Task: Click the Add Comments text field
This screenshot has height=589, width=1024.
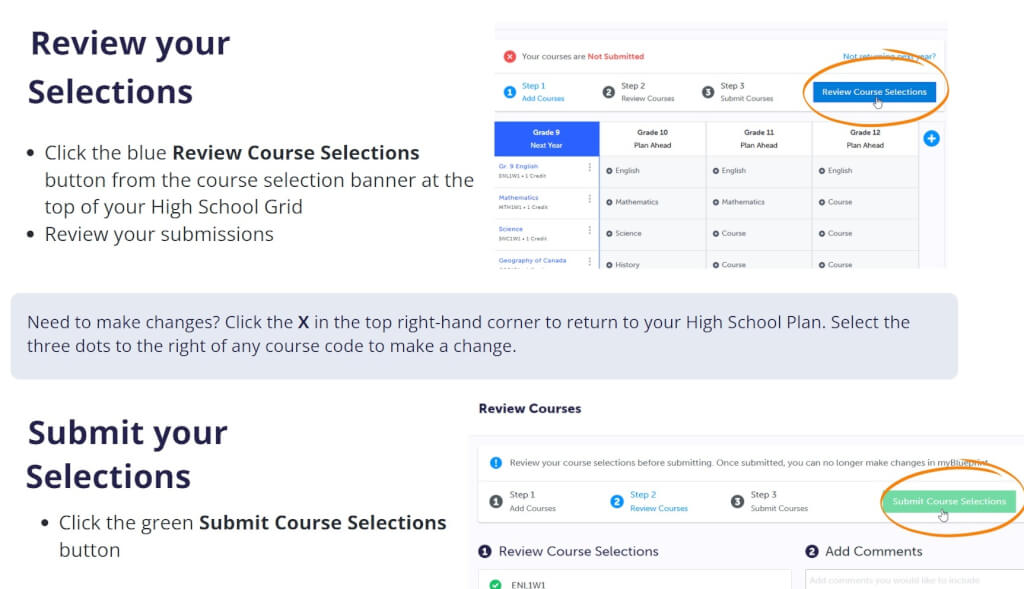Action: (x=914, y=580)
